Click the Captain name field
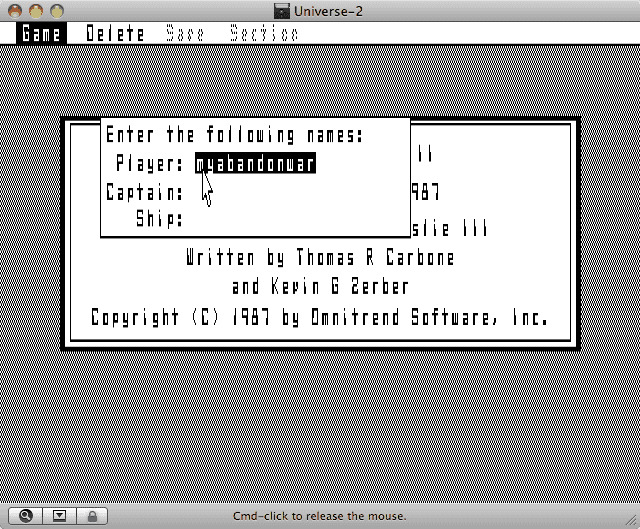 [300, 192]
